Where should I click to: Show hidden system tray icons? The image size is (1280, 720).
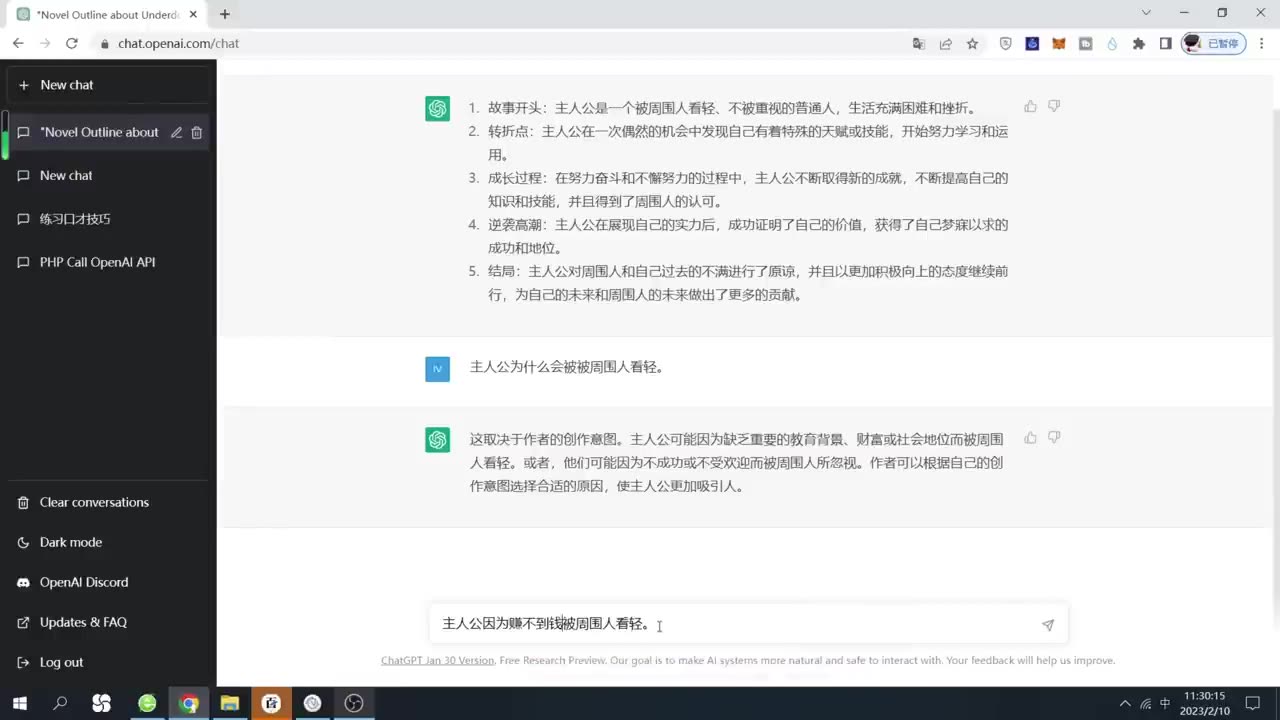[1125, 703]
